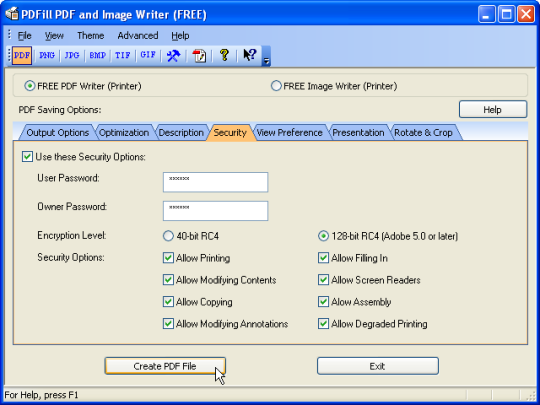The height and width of the screenshot is (405, 540).
Task: Switch to the Security tab
Action: 230,133
